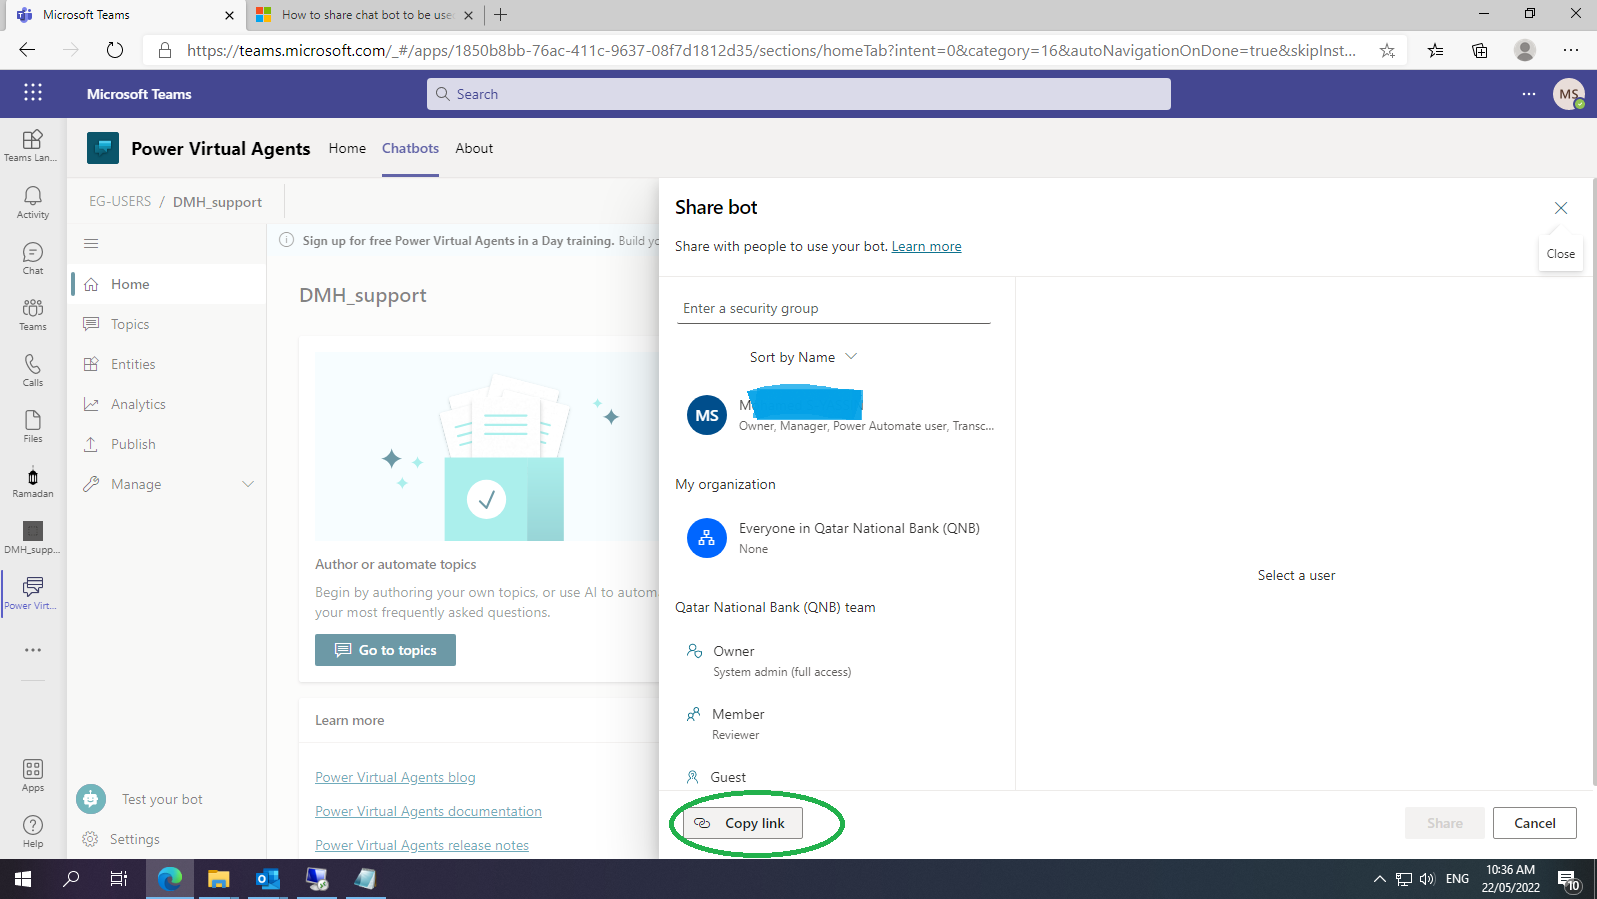The width and height of the screenshot is (1597, 899).
Task: Open the Teams app launcher grid
Action: (33, 93)
